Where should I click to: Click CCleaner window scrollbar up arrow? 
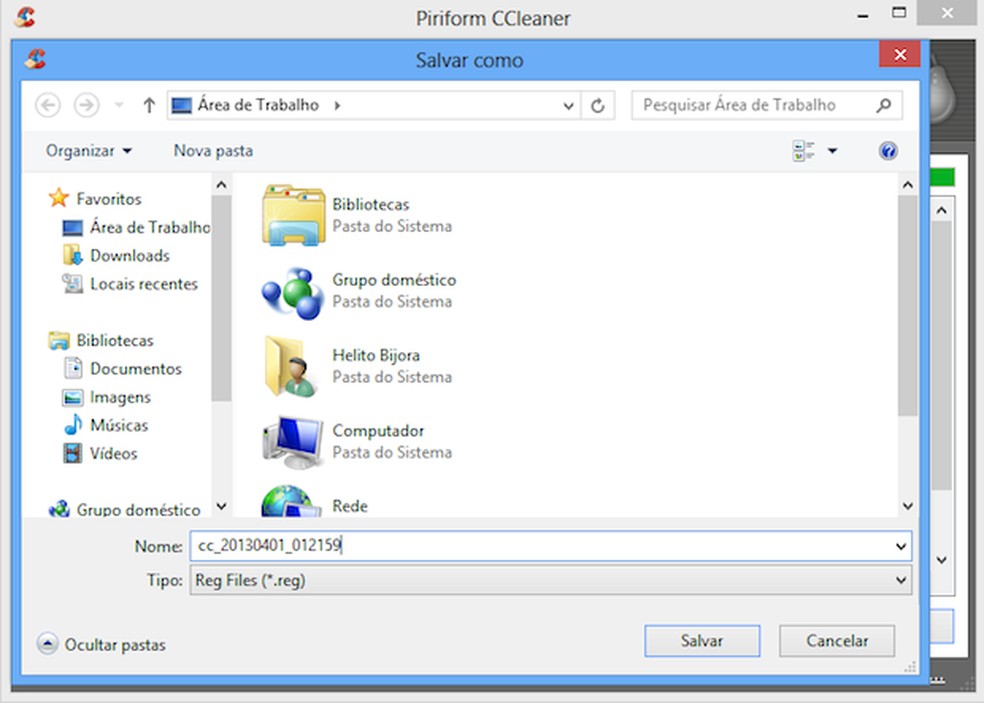click(941, 211)
